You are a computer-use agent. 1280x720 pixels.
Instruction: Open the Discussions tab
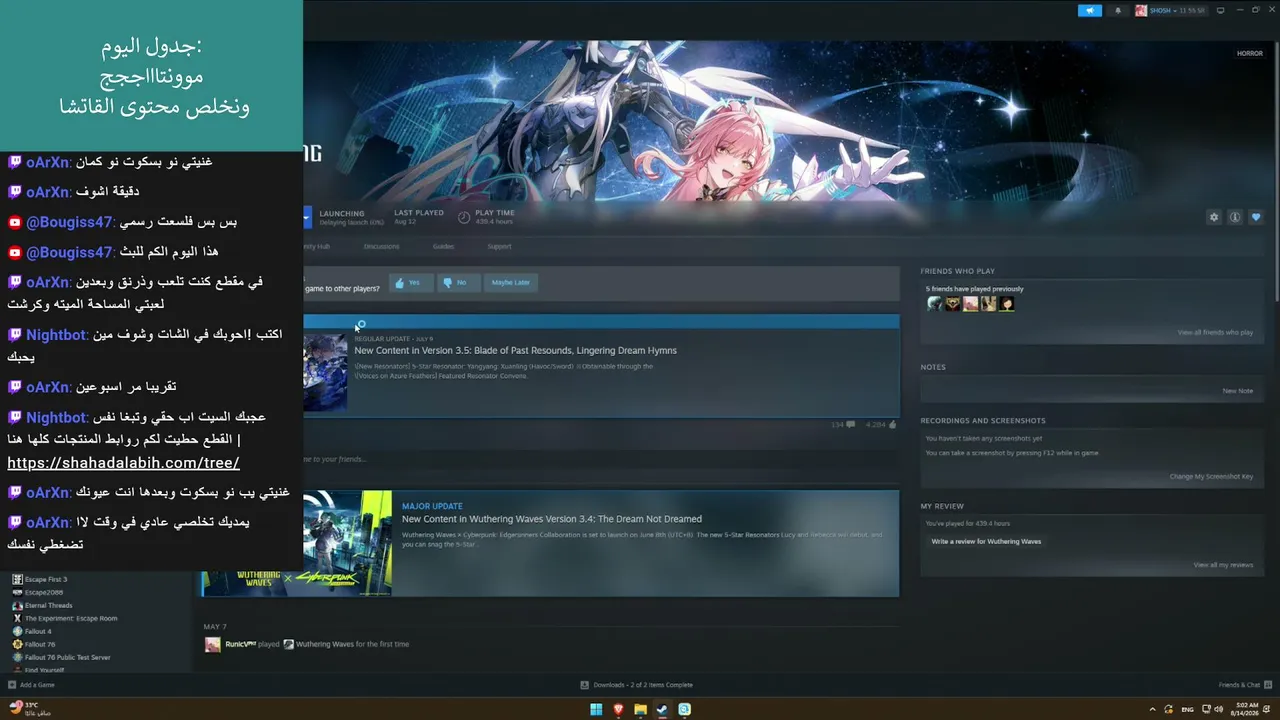coord(381,246)
